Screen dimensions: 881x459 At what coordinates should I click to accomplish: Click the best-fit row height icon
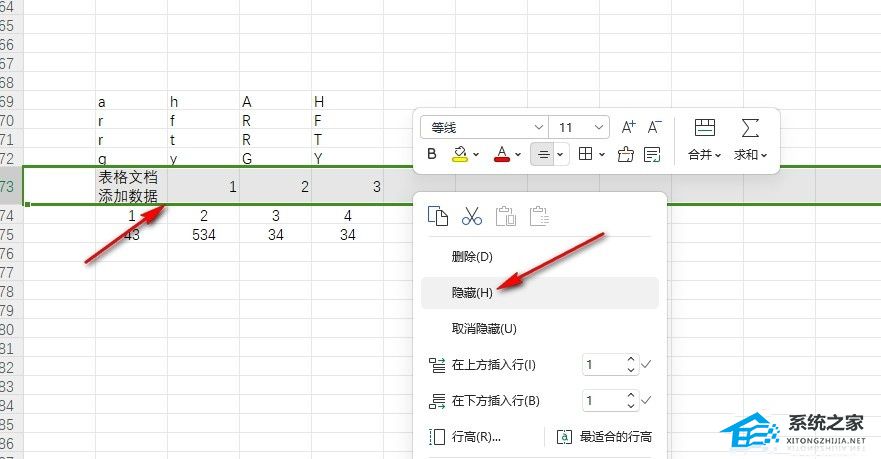(564, 437)
